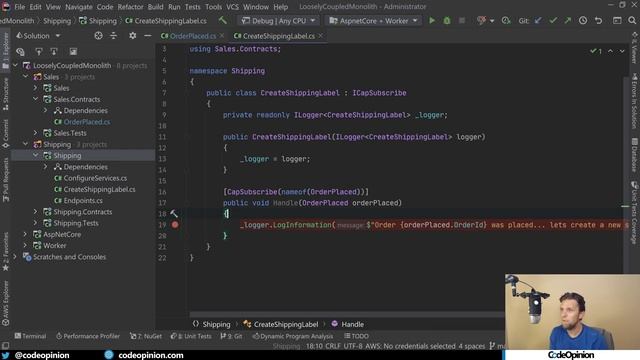Image resolution: width=640 pixels, height=360 pixels.
Task: Open Structure side tool window
Action: [x=5, y=94]
